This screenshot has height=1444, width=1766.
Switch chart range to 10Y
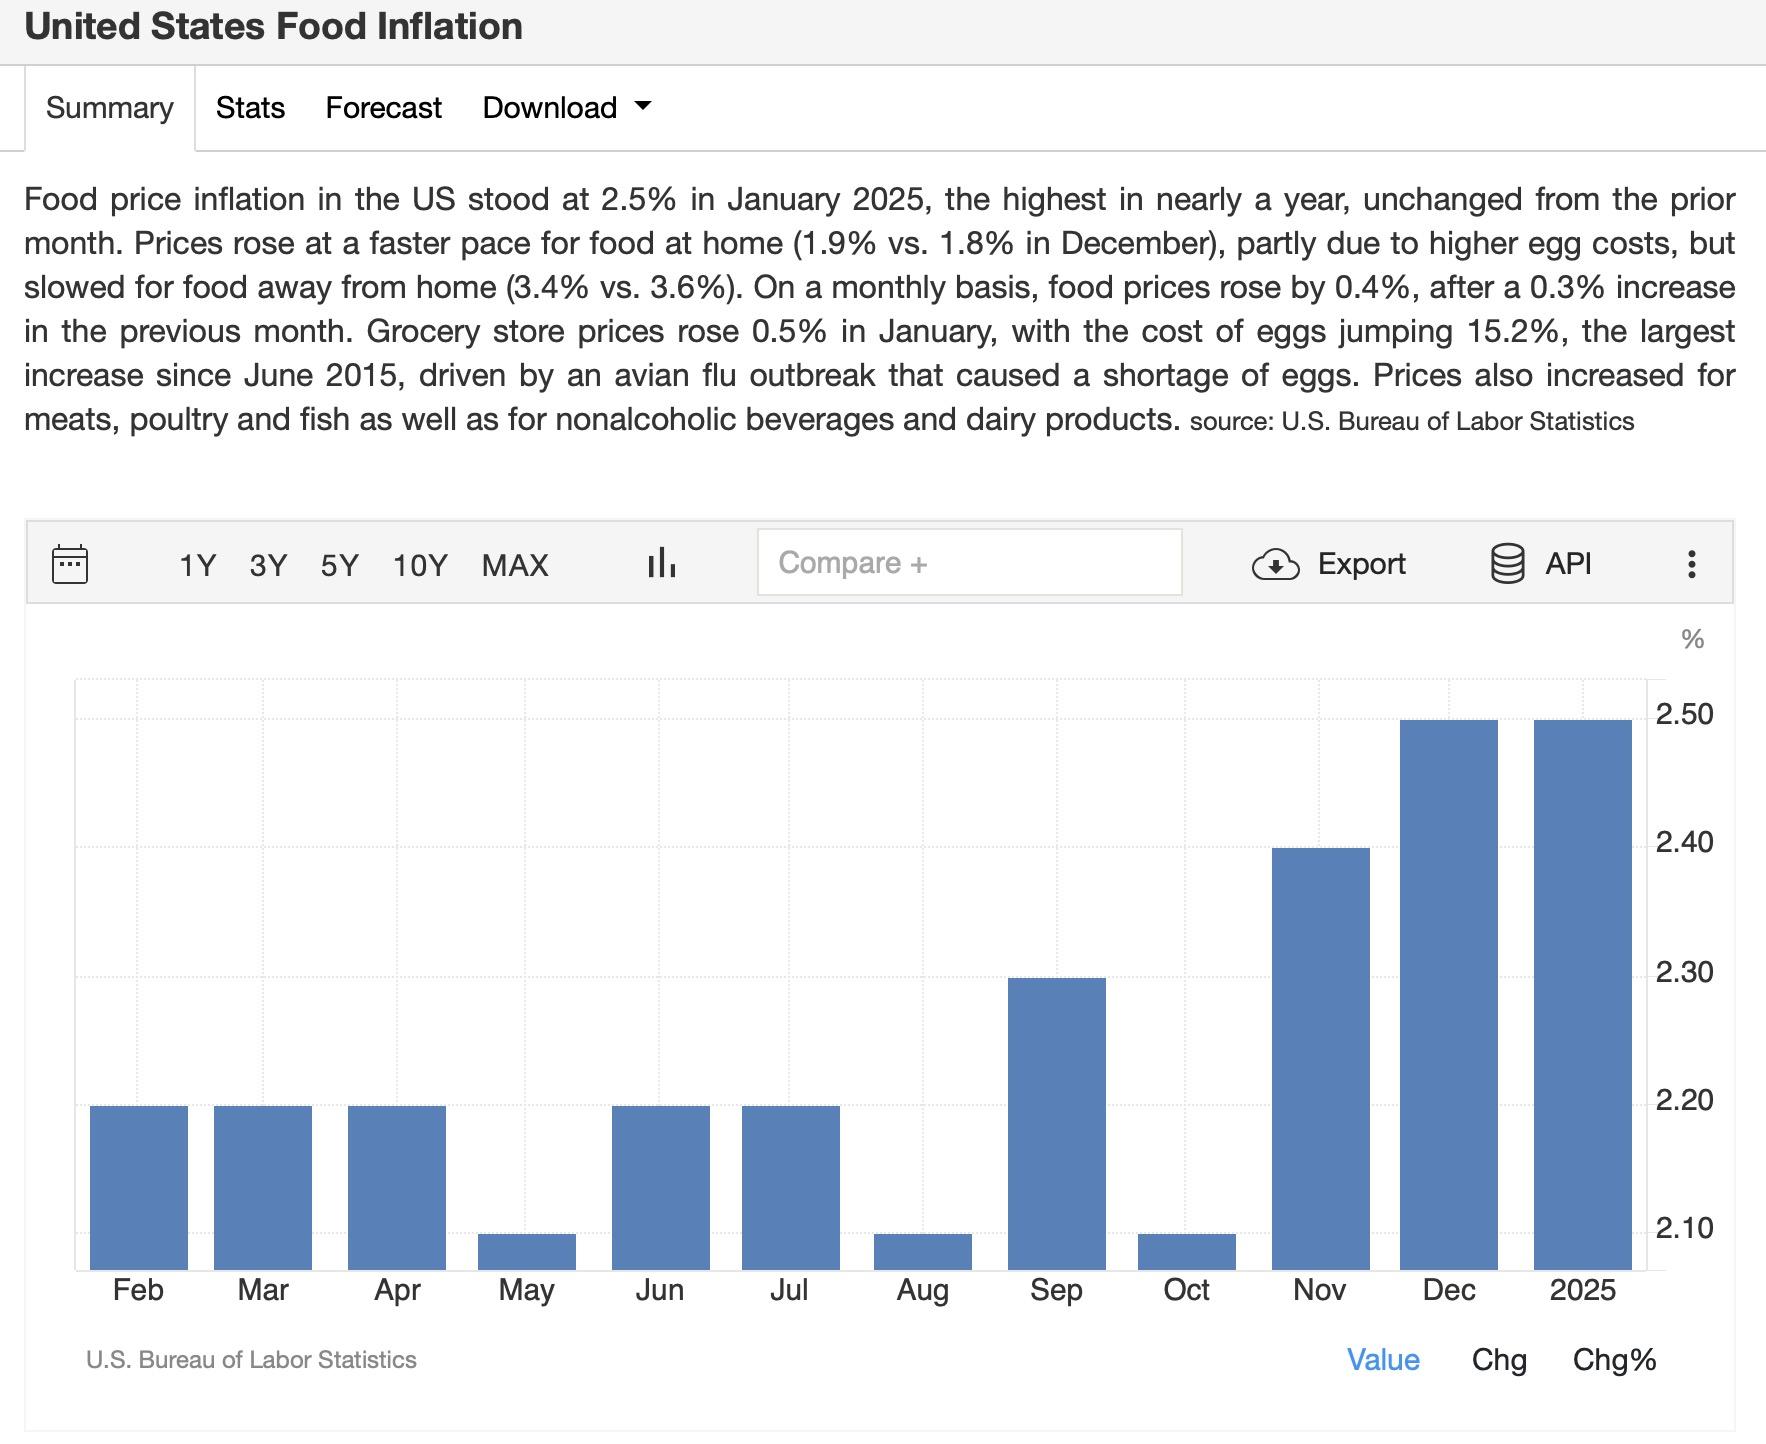(420, 565)
